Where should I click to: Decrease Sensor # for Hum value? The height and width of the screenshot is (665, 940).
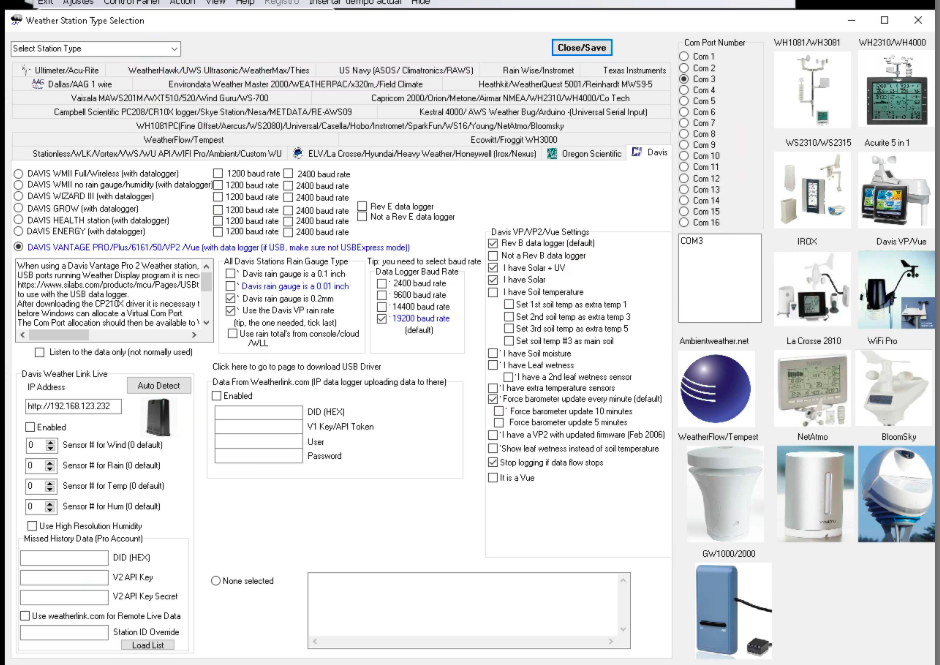click(x=50, y=509)
